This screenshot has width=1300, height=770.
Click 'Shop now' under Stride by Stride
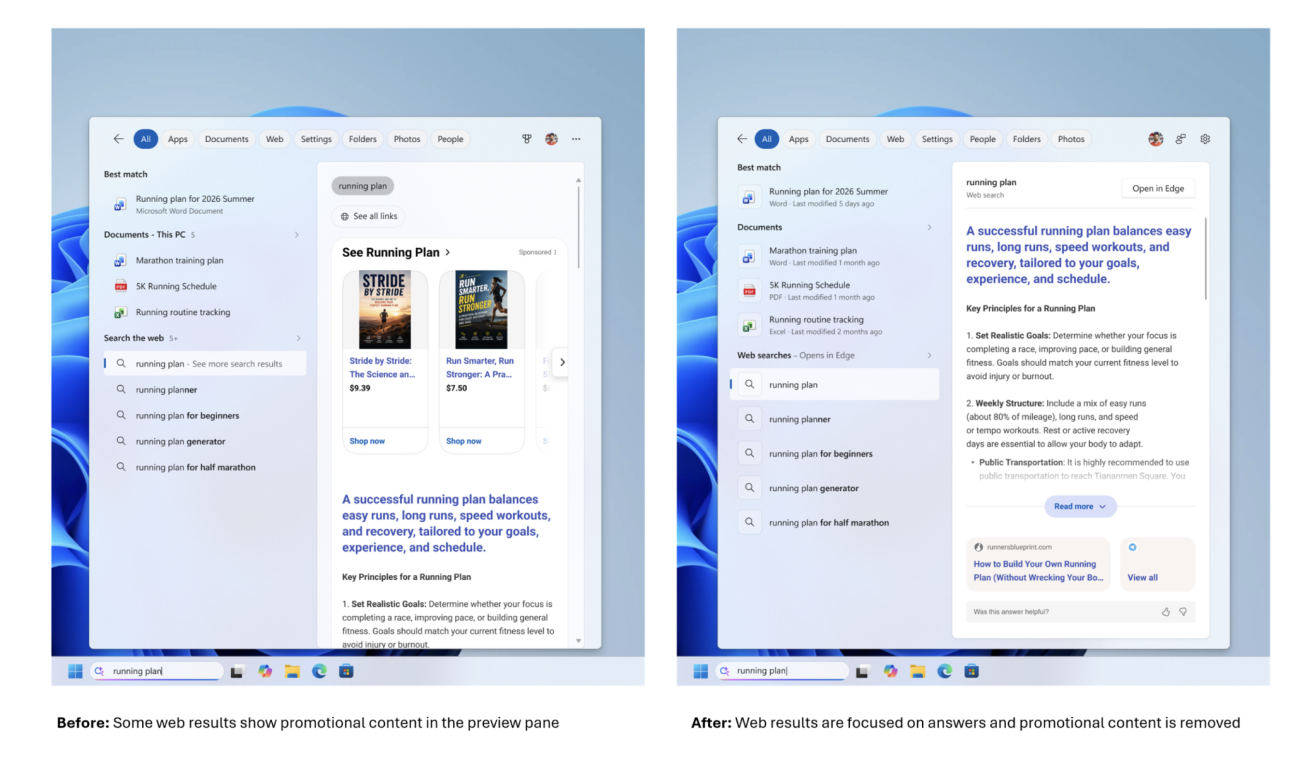pos(367,441)
